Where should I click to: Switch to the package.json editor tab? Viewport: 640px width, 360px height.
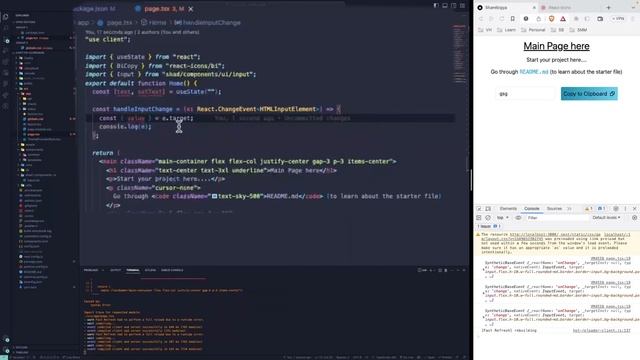pos(95,9)
